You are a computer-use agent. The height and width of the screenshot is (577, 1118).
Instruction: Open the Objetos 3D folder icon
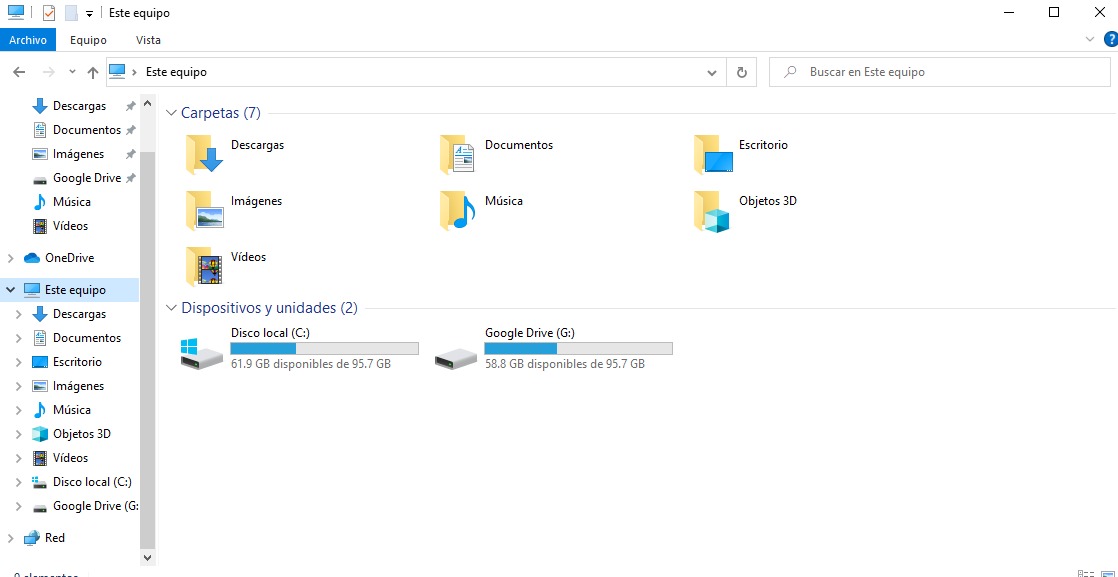pos(712,211)
